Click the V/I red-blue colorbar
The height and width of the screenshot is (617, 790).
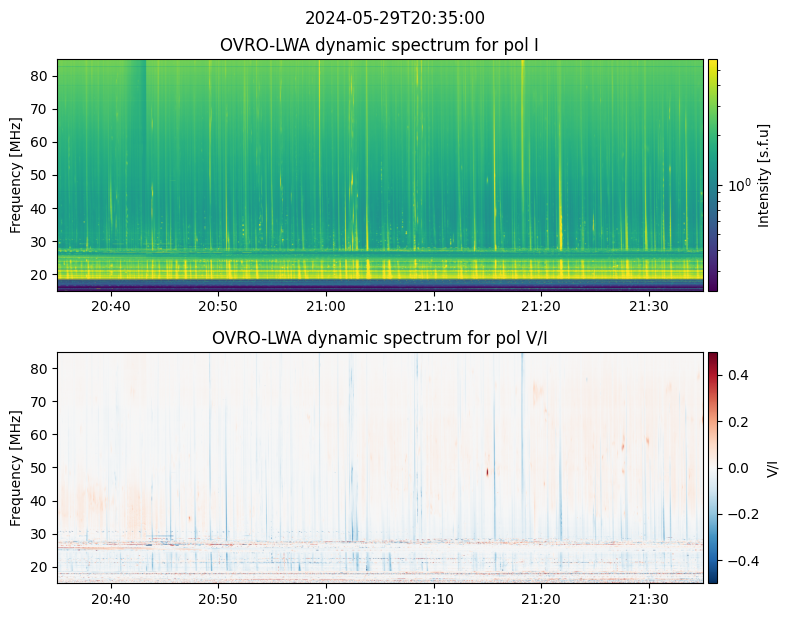(x=713, y=467)
